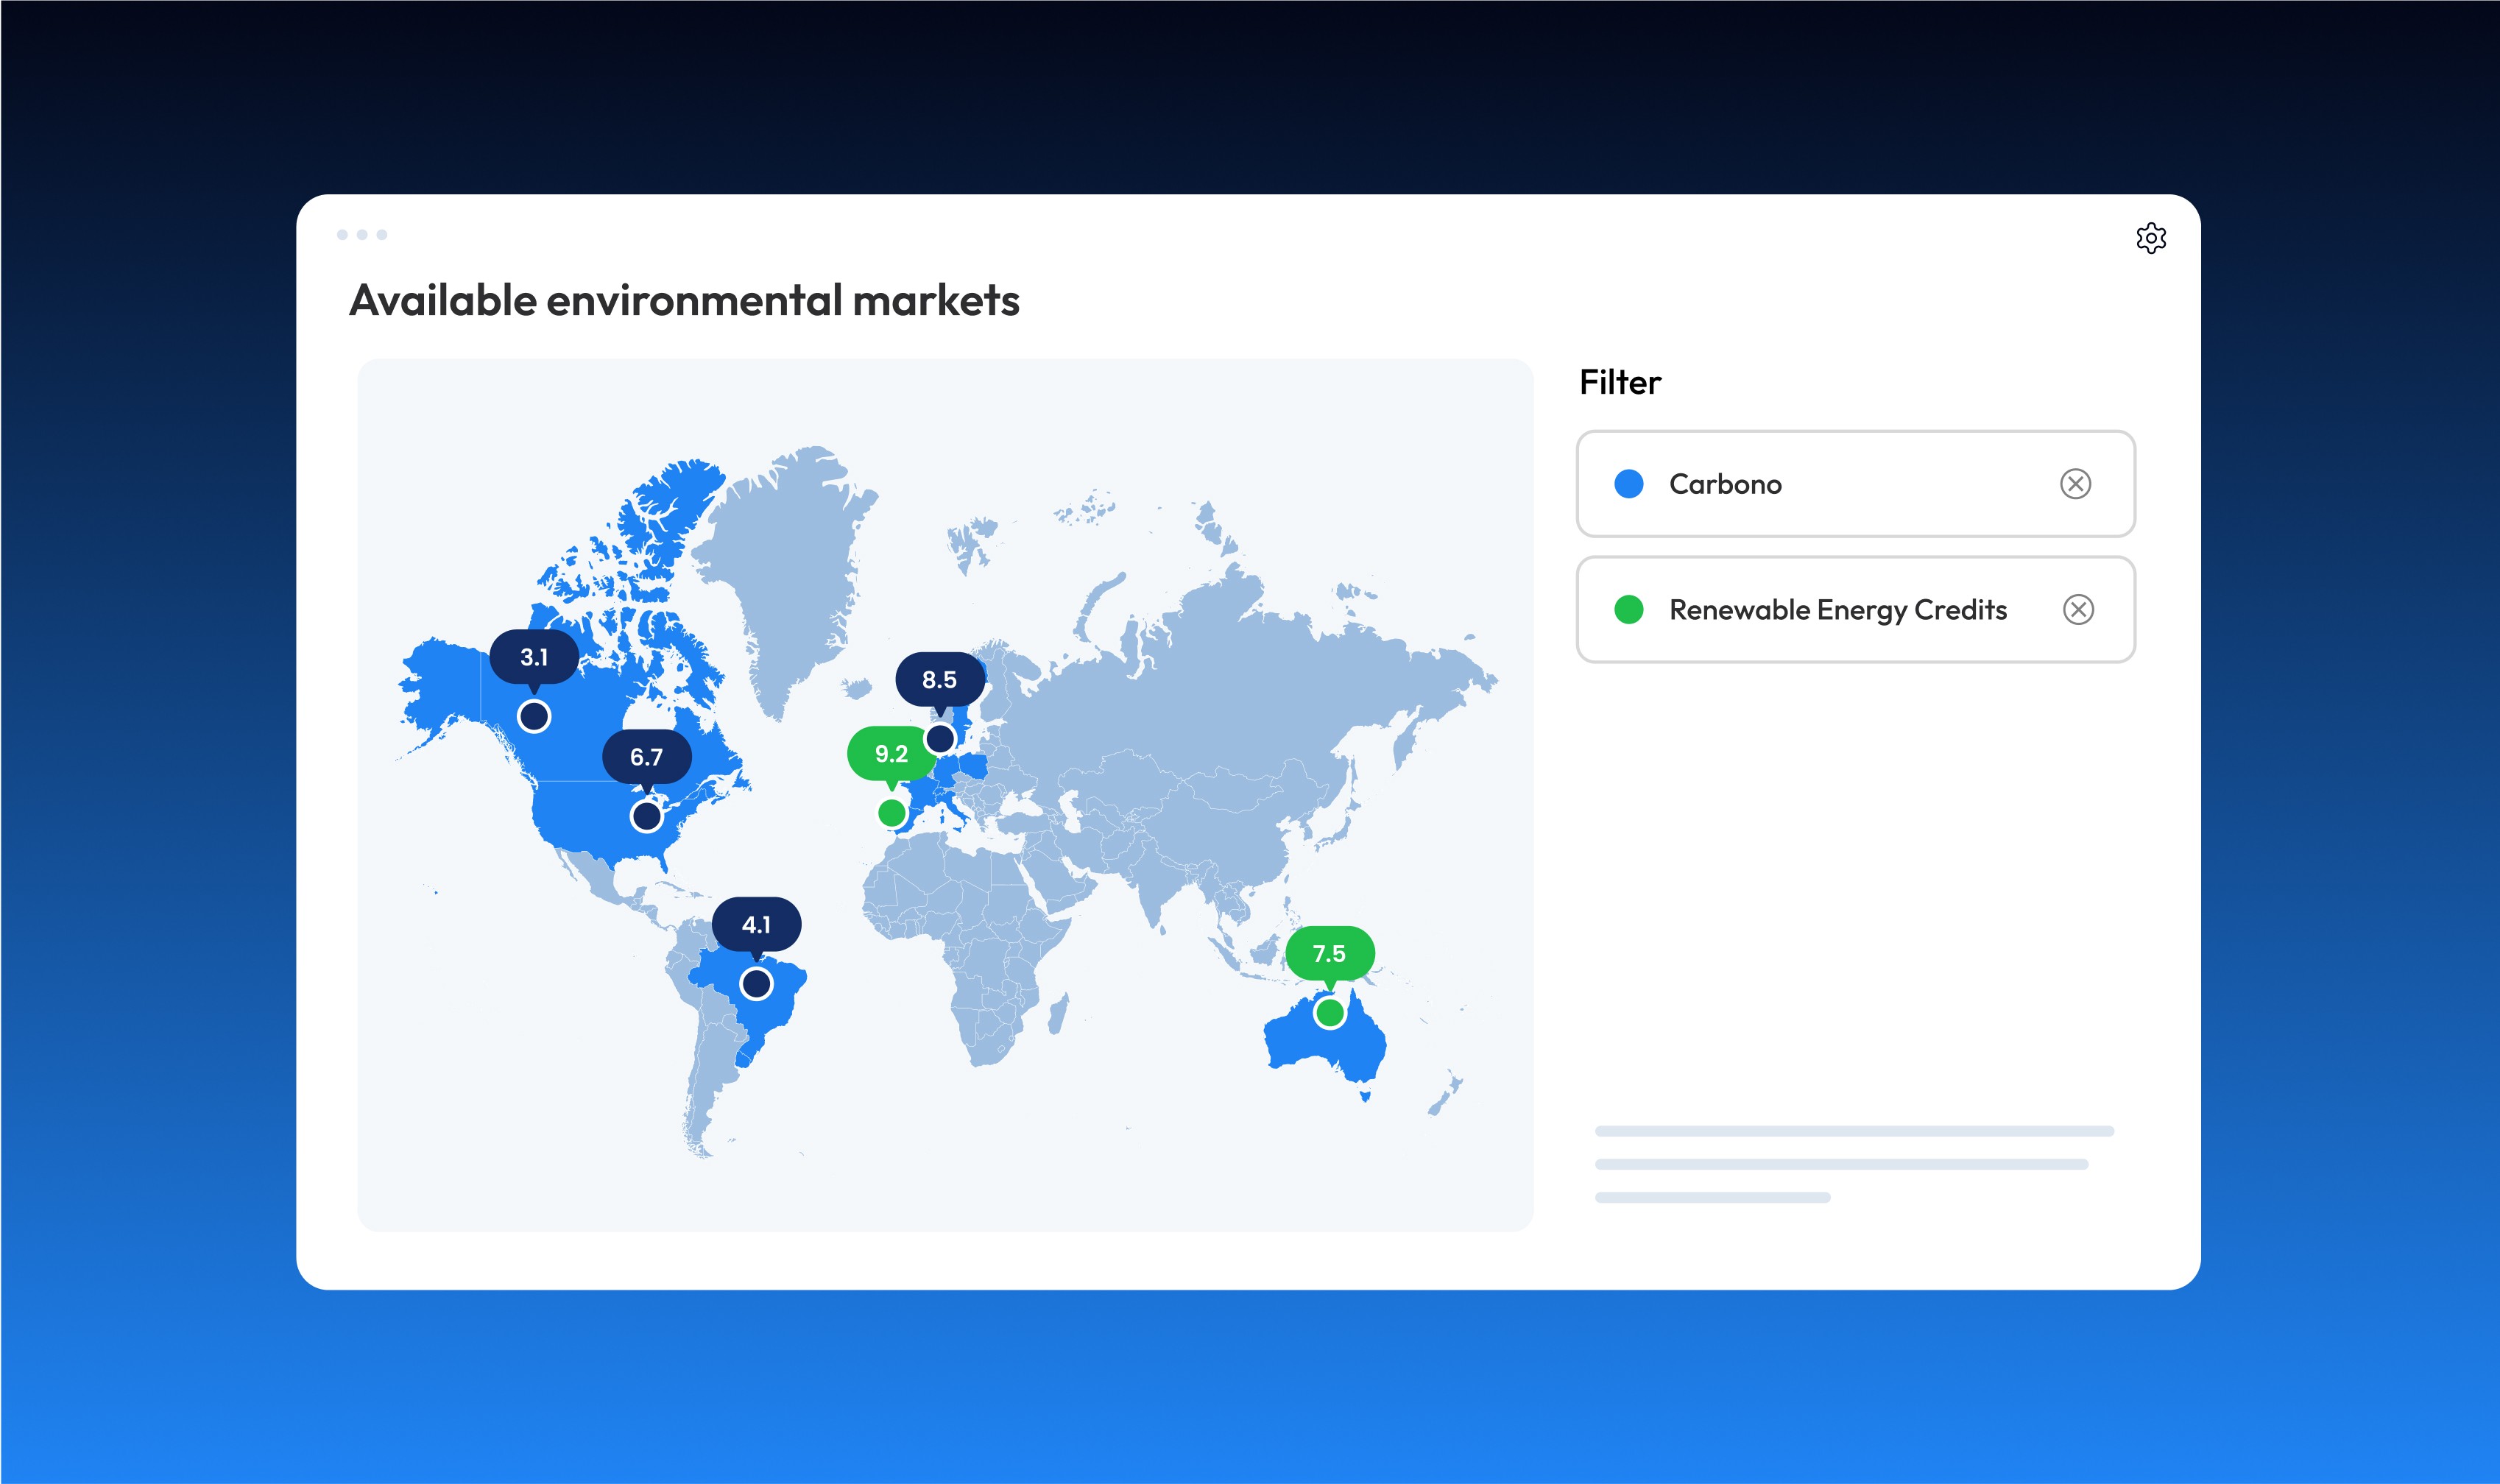This screenshot has width=2500, height=1484.
Task: Click the map pin below 6.7
Action: (x=647, y=816)
